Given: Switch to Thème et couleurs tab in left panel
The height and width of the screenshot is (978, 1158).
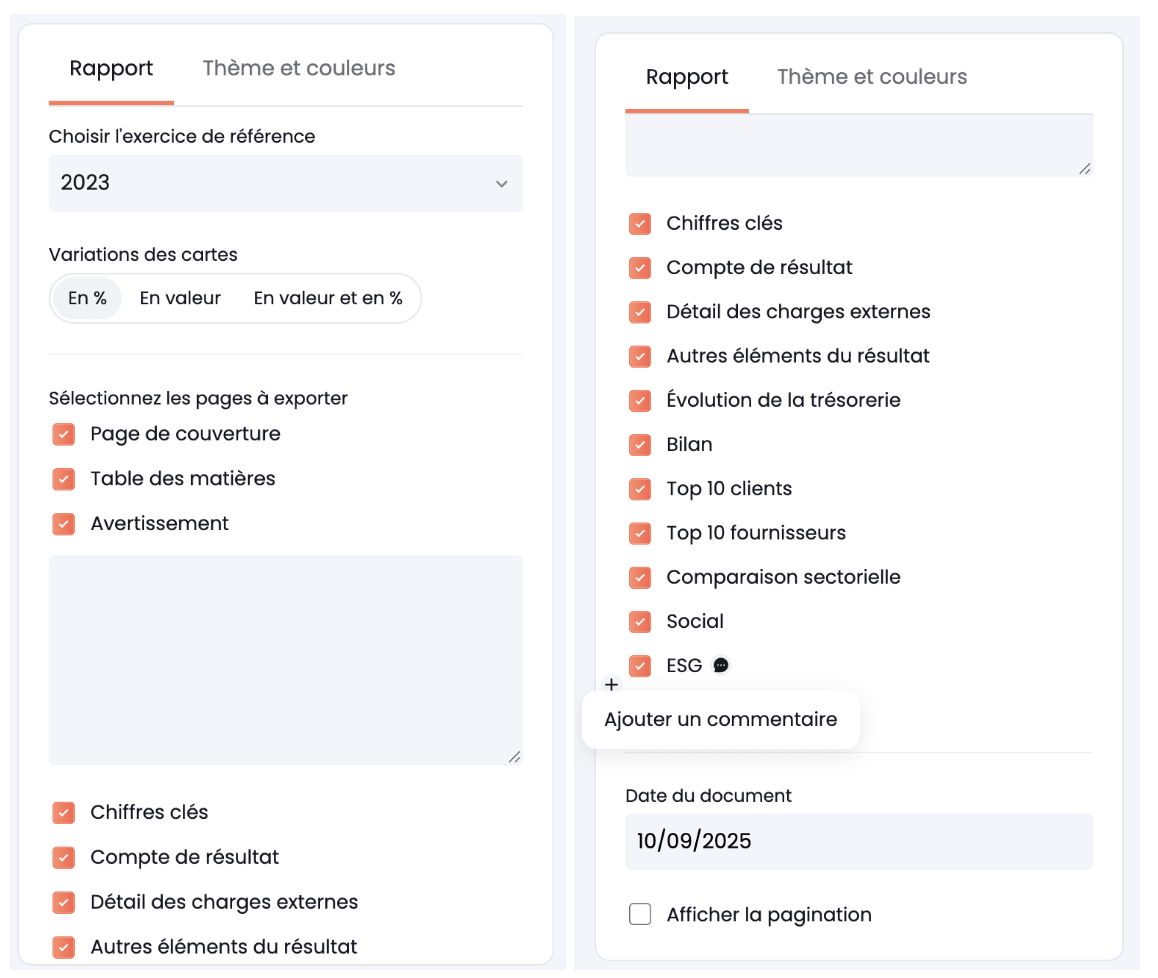Looking at the screenshot, I should 299,68.
